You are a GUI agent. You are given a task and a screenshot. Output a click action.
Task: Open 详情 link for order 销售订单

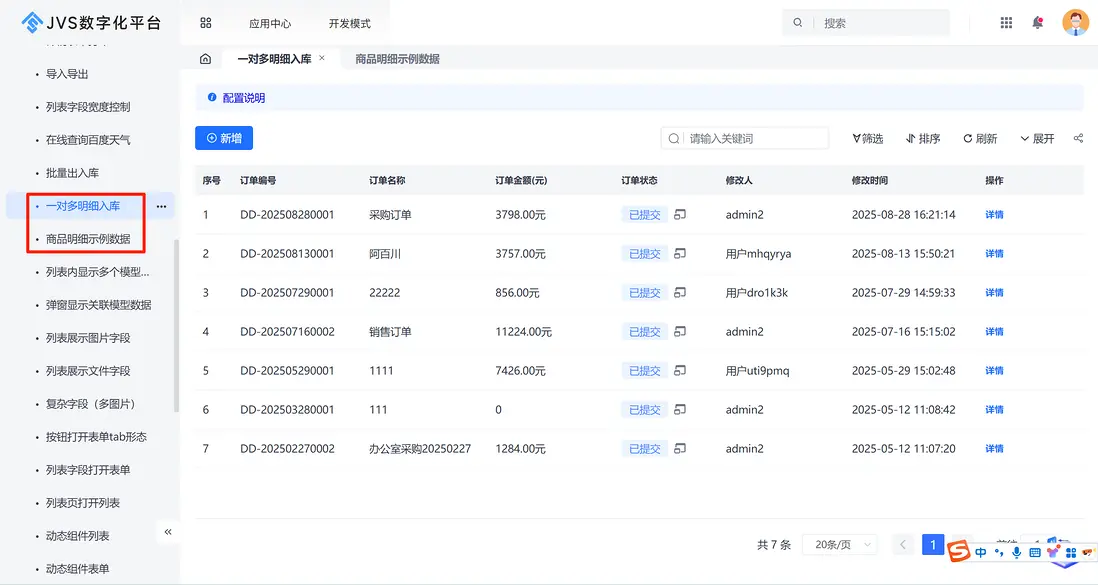click(994, 332)
